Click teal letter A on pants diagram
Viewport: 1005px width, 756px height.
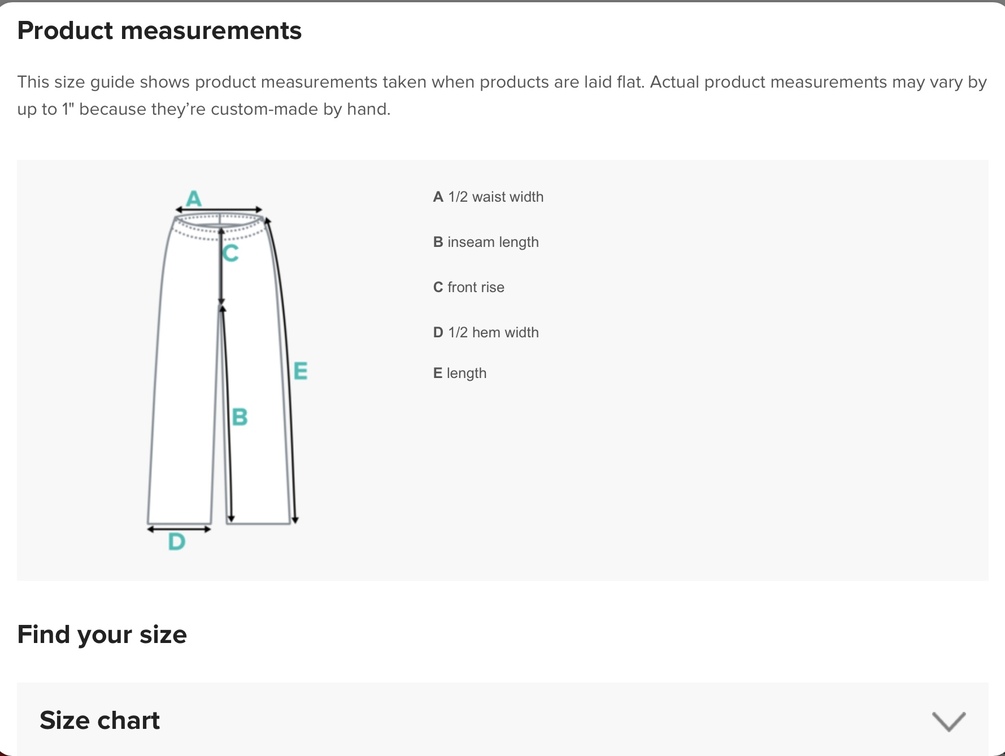194,198
